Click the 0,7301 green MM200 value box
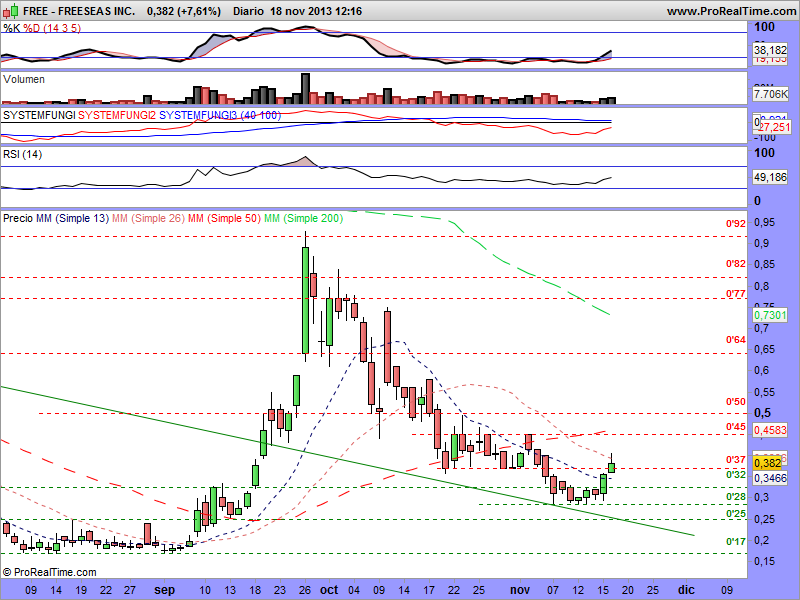Viewport: 800px width, 600px height. (x=770, y=315)
